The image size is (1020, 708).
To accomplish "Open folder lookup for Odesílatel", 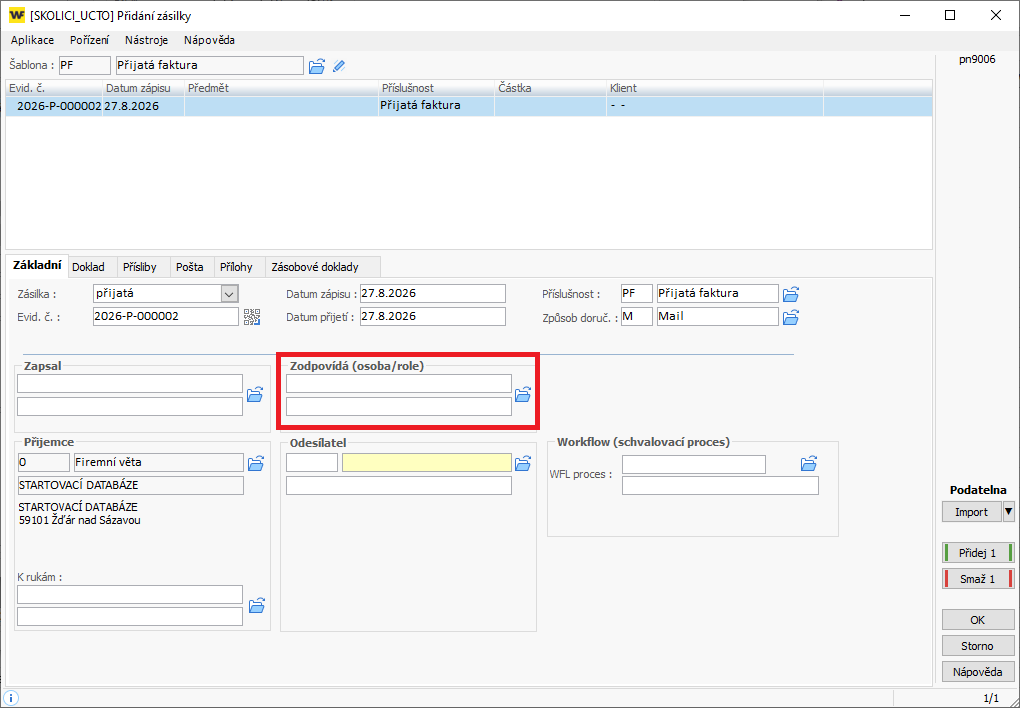I will [523, 463].
